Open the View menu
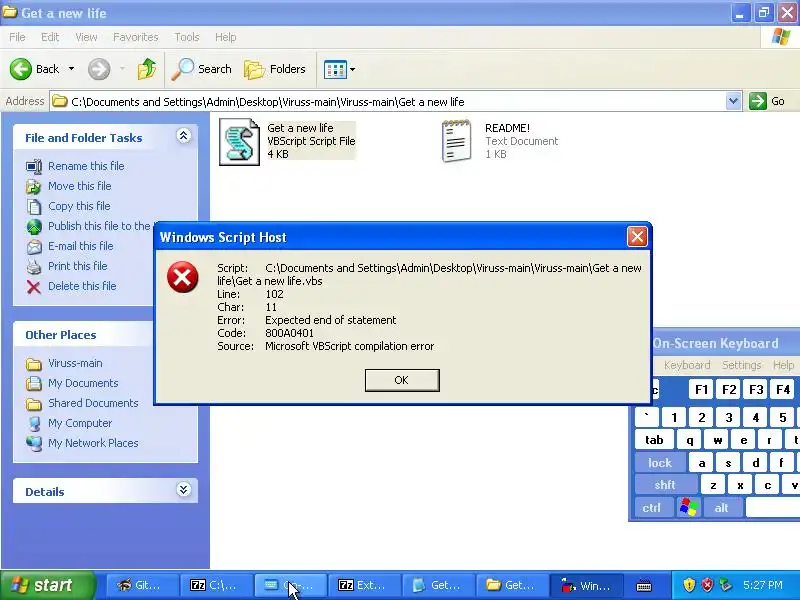The height and width of the screenshot is (600, 800). (x=86, y=37)
